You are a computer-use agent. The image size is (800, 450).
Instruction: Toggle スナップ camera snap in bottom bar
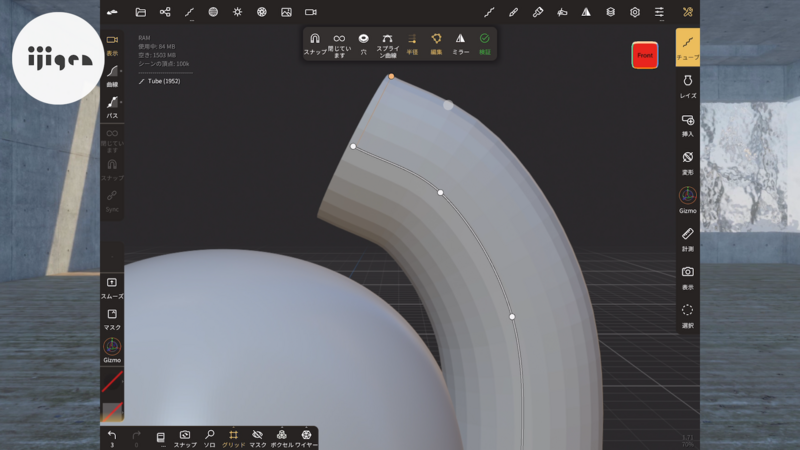click(x=185, y=438)
